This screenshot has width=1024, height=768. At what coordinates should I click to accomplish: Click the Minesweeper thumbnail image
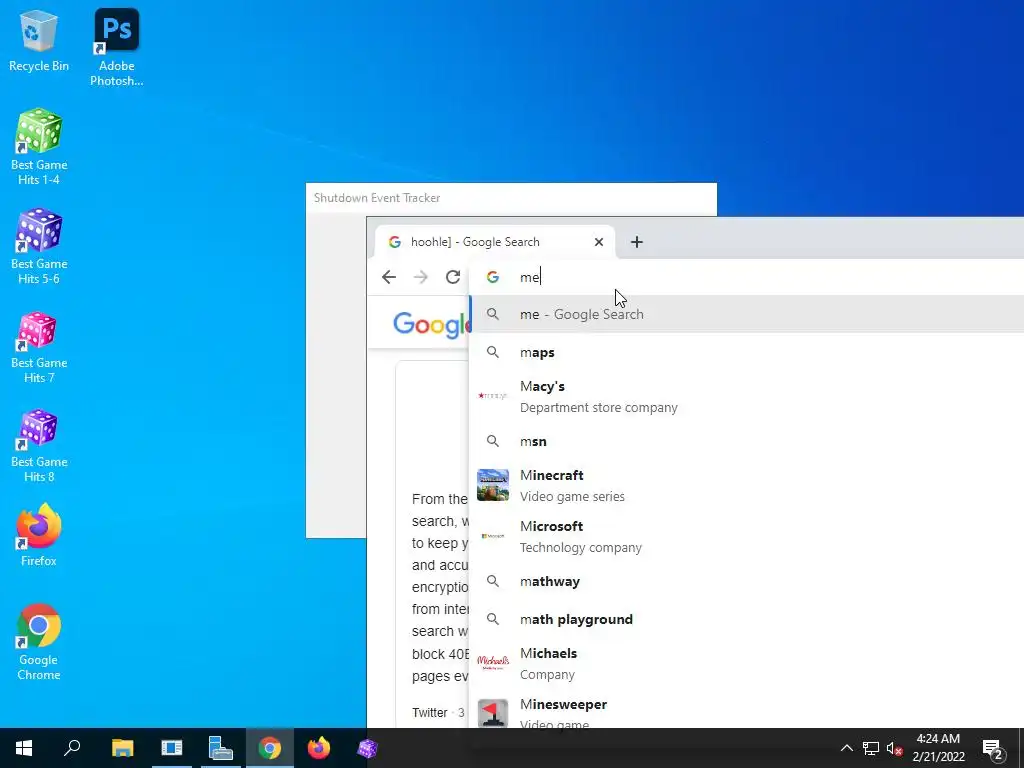pos(493,713)
